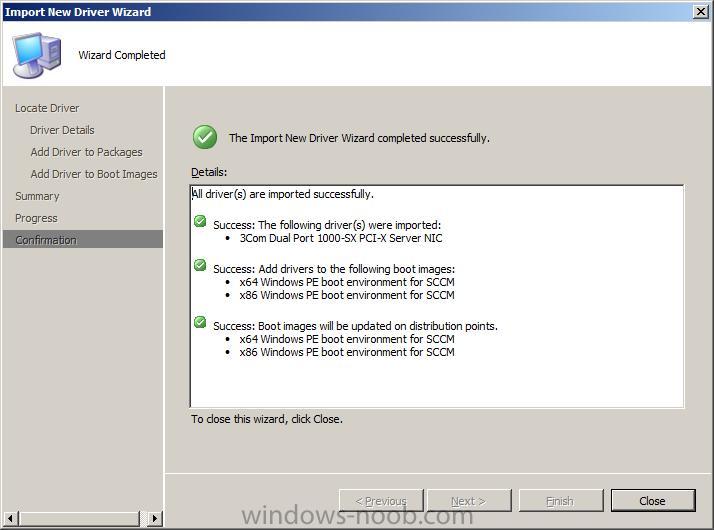Go to the Progress step

[36, 218]
